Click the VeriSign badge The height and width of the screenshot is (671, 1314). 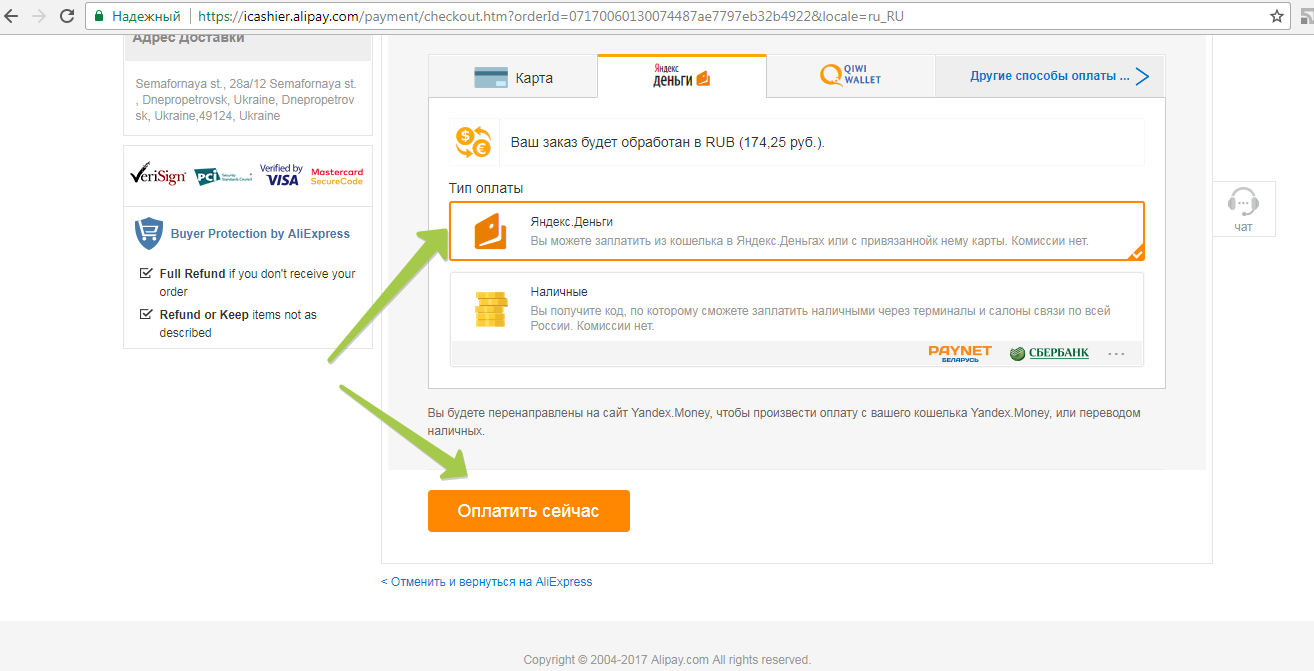(158, 175)
